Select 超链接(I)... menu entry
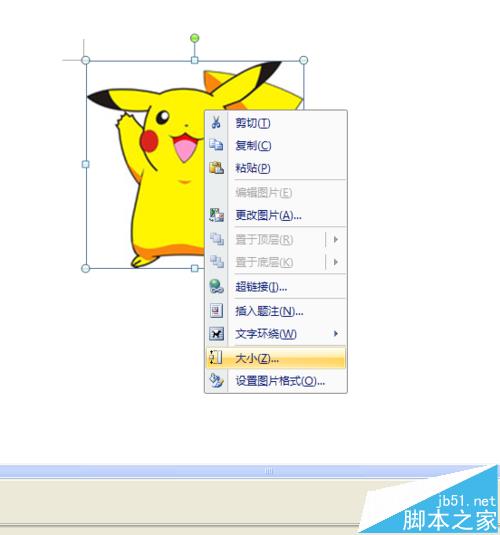 pyautogui.click(x=276, y=287)
